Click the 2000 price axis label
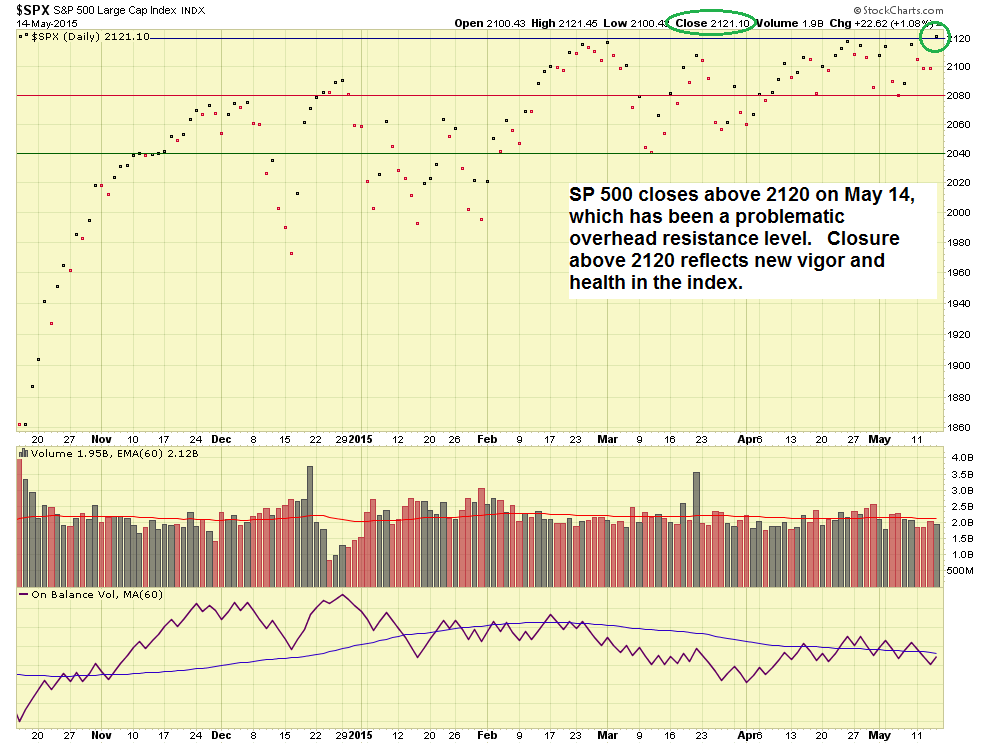Screen dimensions: 990x744 pyautogui.click(x=958, y=212)
